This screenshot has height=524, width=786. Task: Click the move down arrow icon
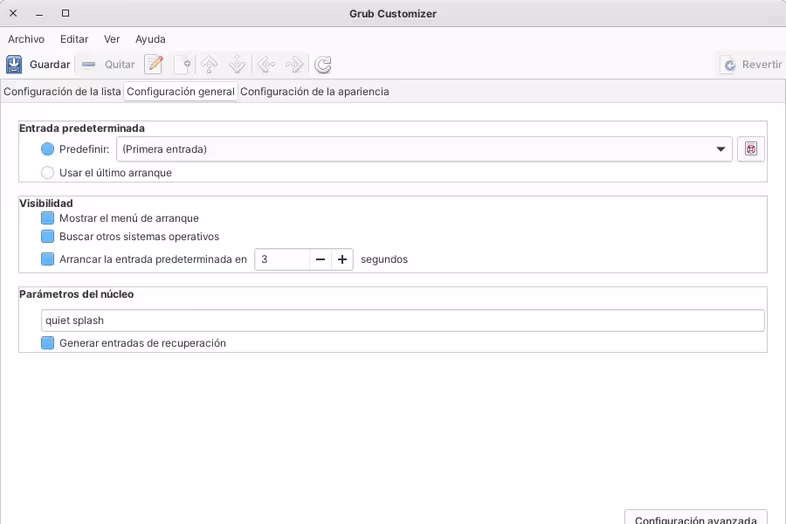pos(237,65)
